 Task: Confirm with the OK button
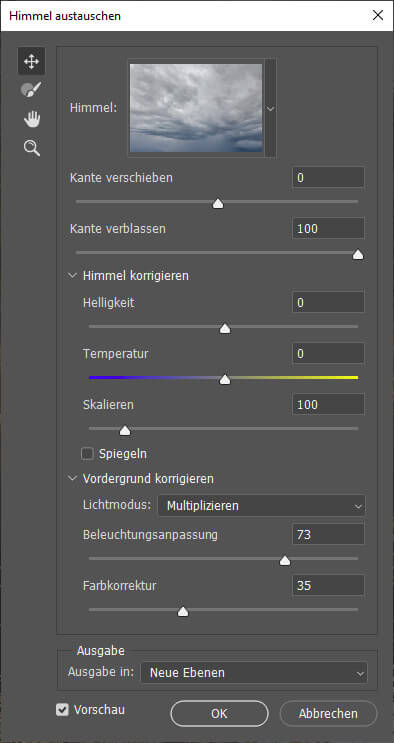[220, 714]
